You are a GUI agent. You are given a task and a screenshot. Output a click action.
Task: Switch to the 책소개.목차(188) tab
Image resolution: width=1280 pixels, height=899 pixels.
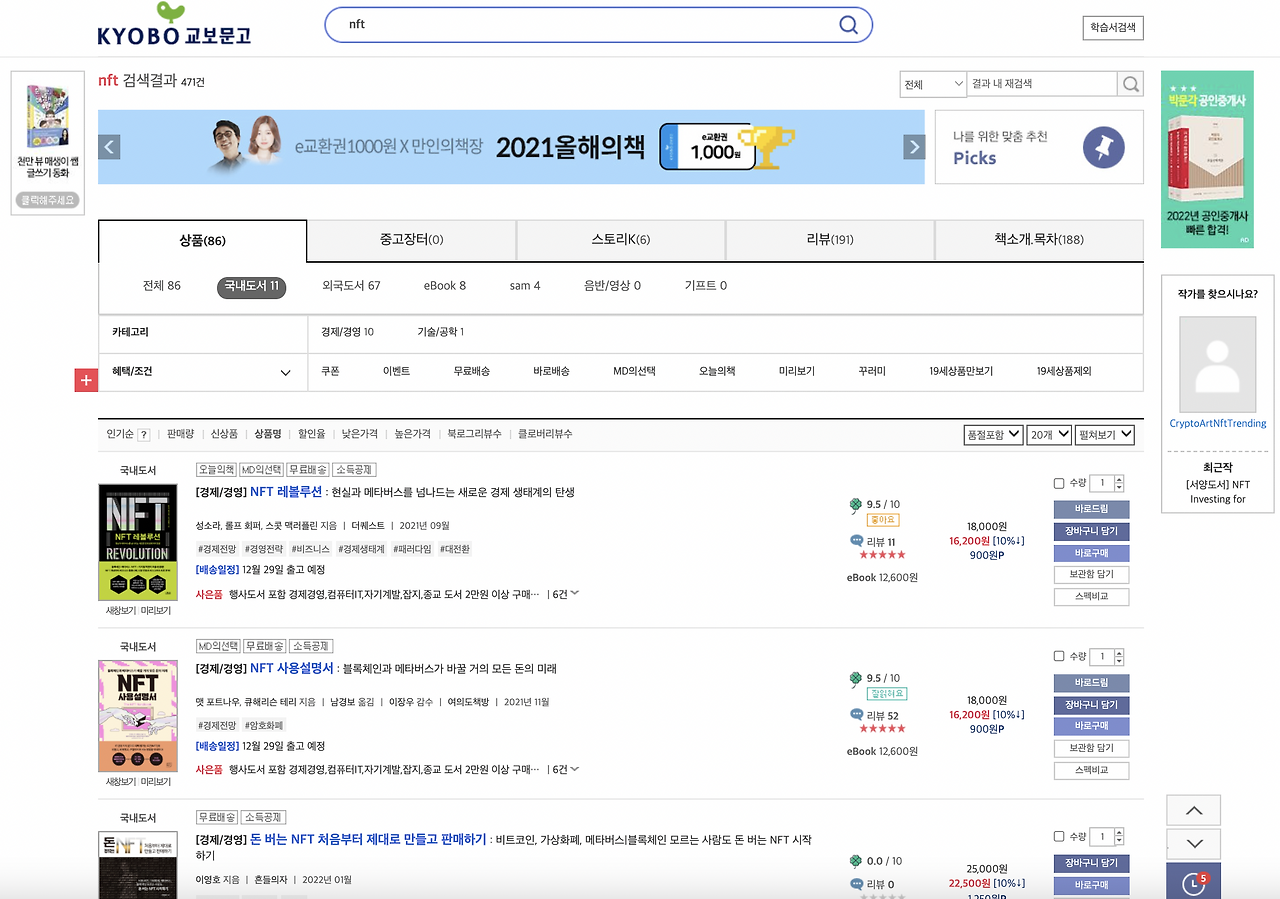[x=1039, y=240]
